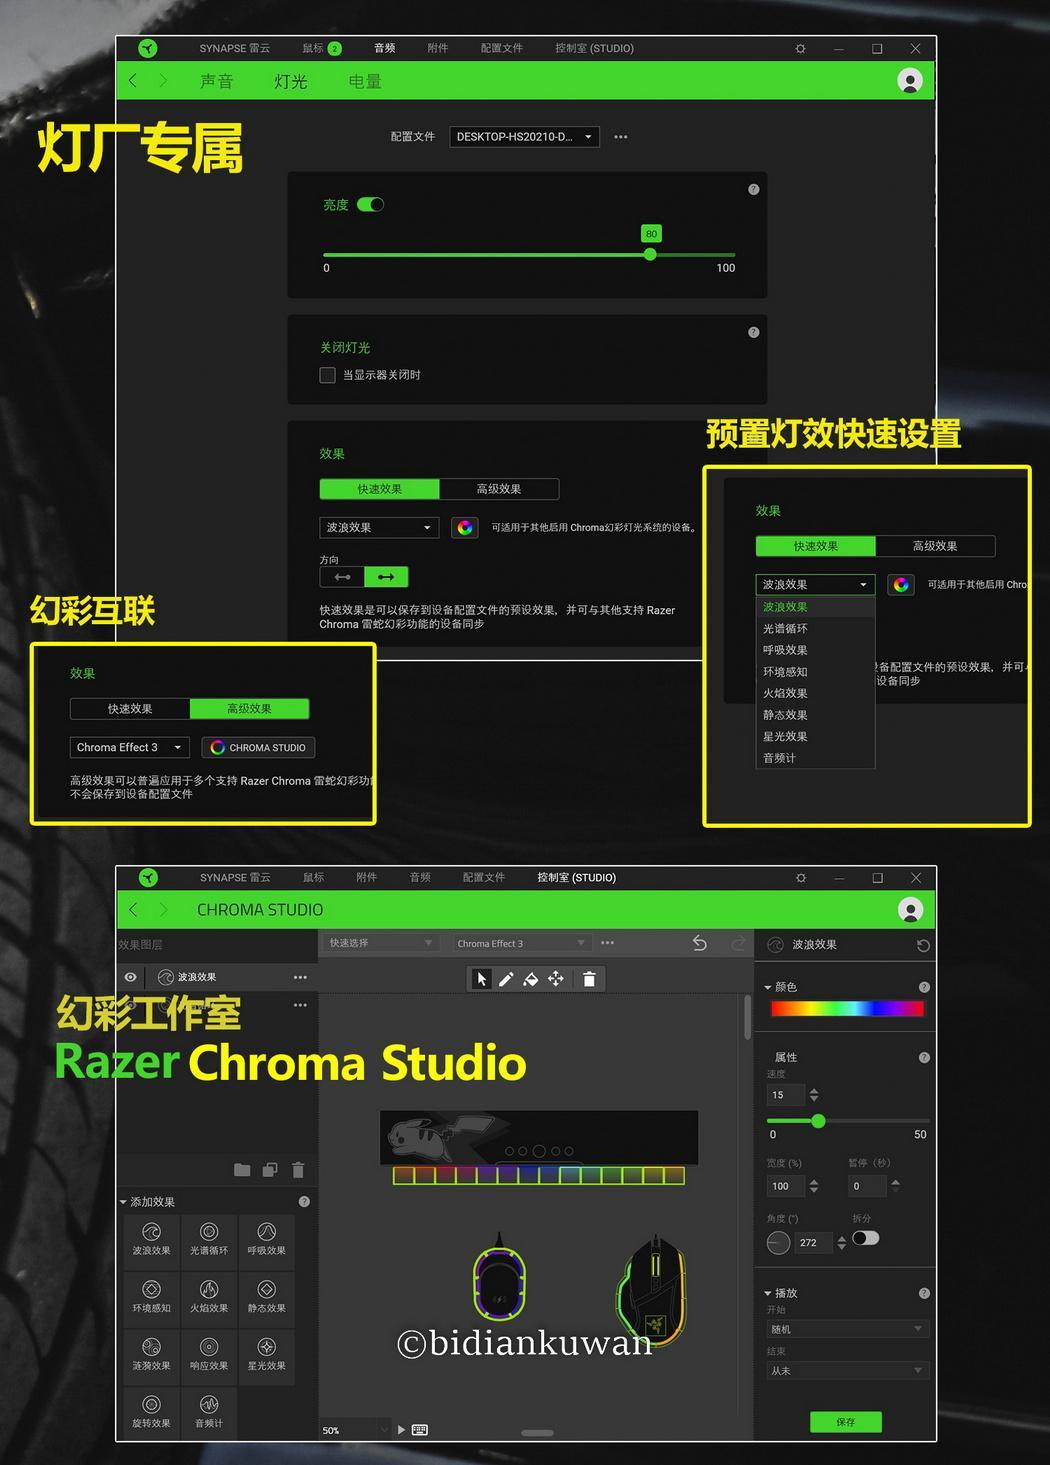Open the 波浪效果 dropdown in the main lighting window
This screenshot has width=1050, height=1465.
click(x=379, y=527)
